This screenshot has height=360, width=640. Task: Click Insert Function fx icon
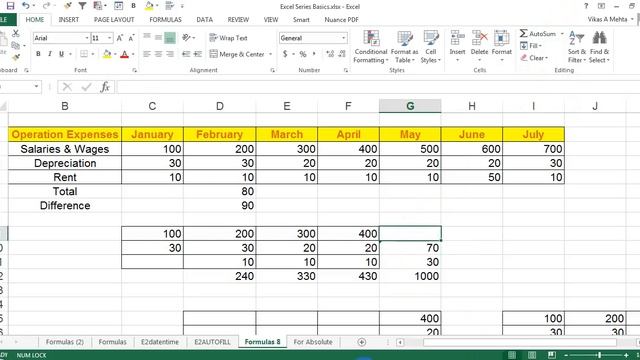(x=105, y=87)
